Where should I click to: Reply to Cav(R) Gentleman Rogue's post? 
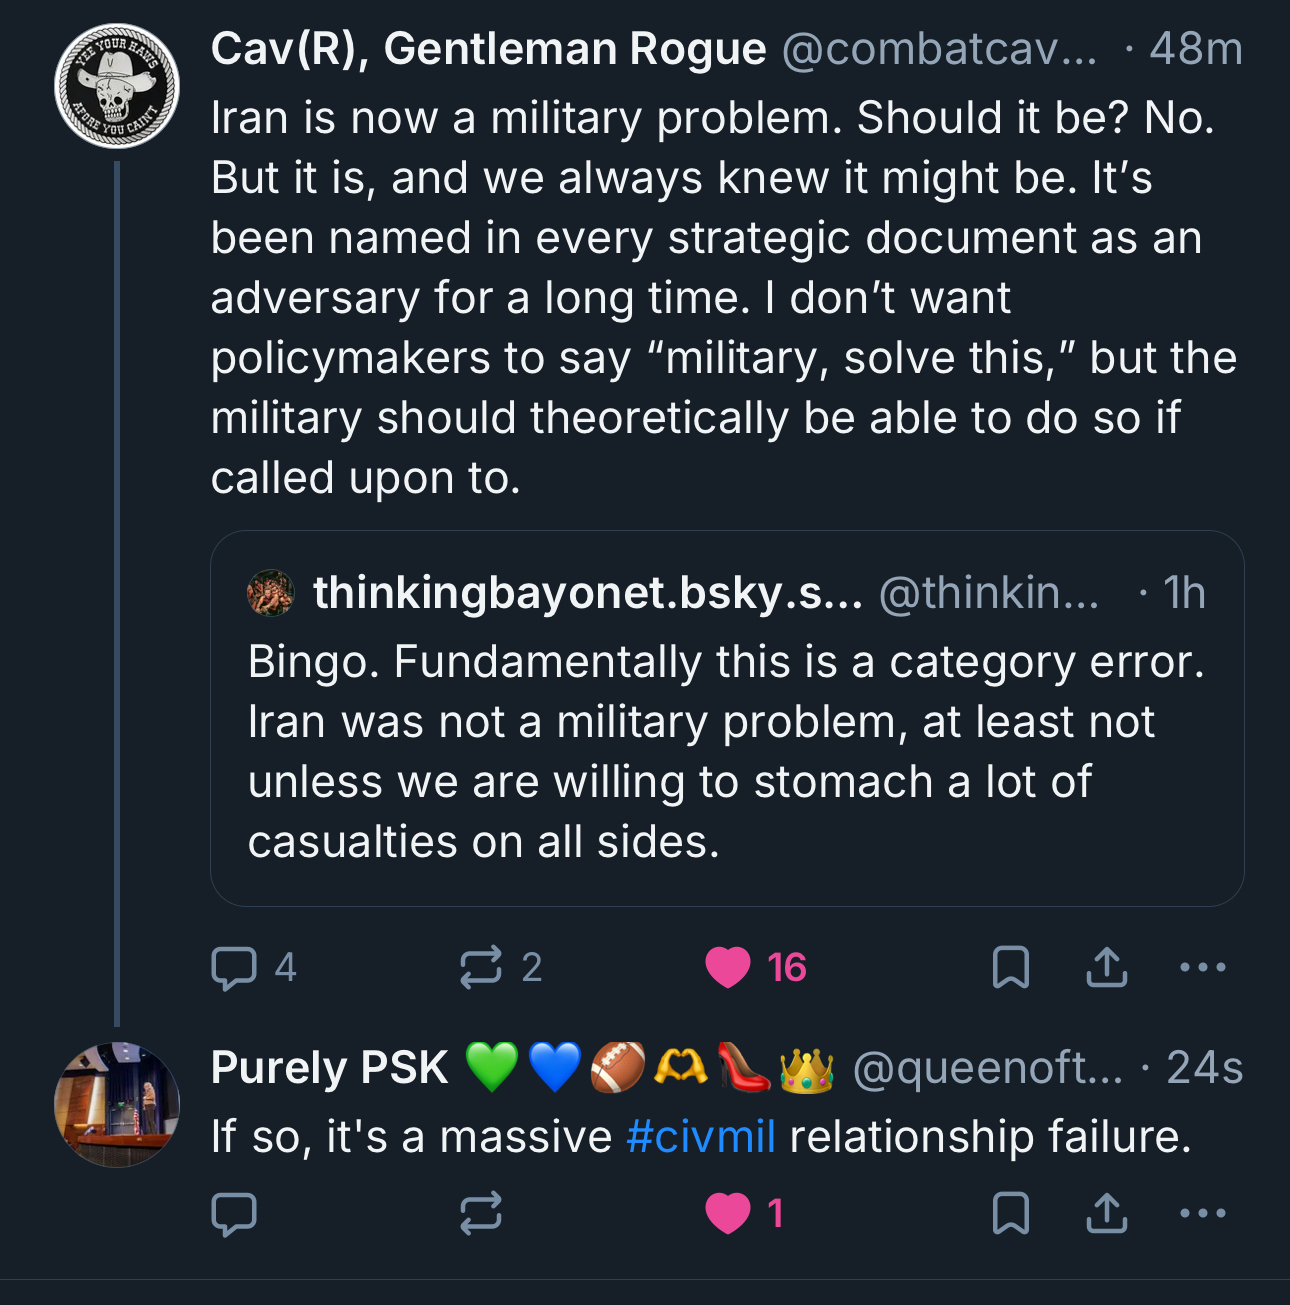coord(234,968)
